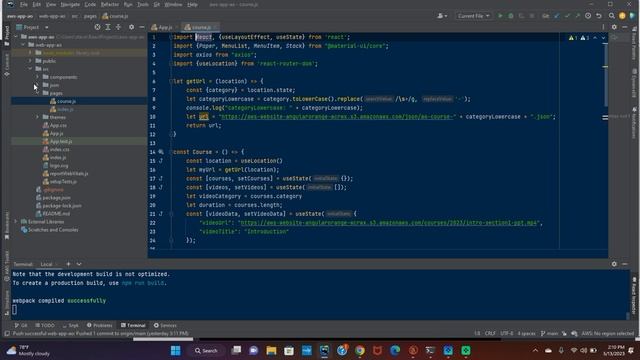Screen dimensions: 640x360
Task: Open Git history clock icon
Action: pos(588,16)
